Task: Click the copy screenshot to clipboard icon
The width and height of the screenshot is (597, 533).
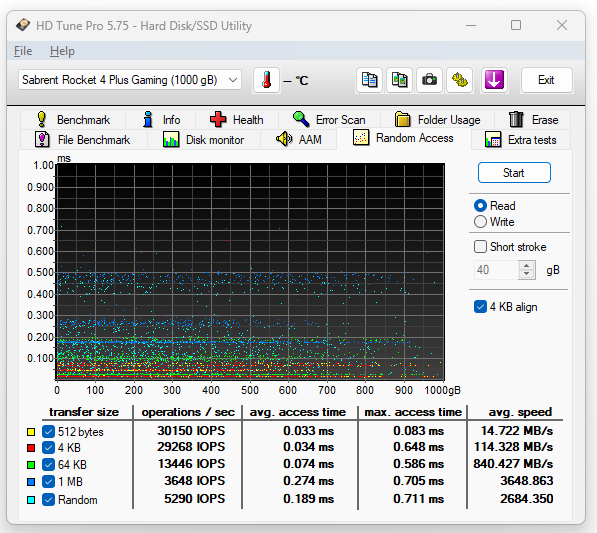Action: [399, 80]
